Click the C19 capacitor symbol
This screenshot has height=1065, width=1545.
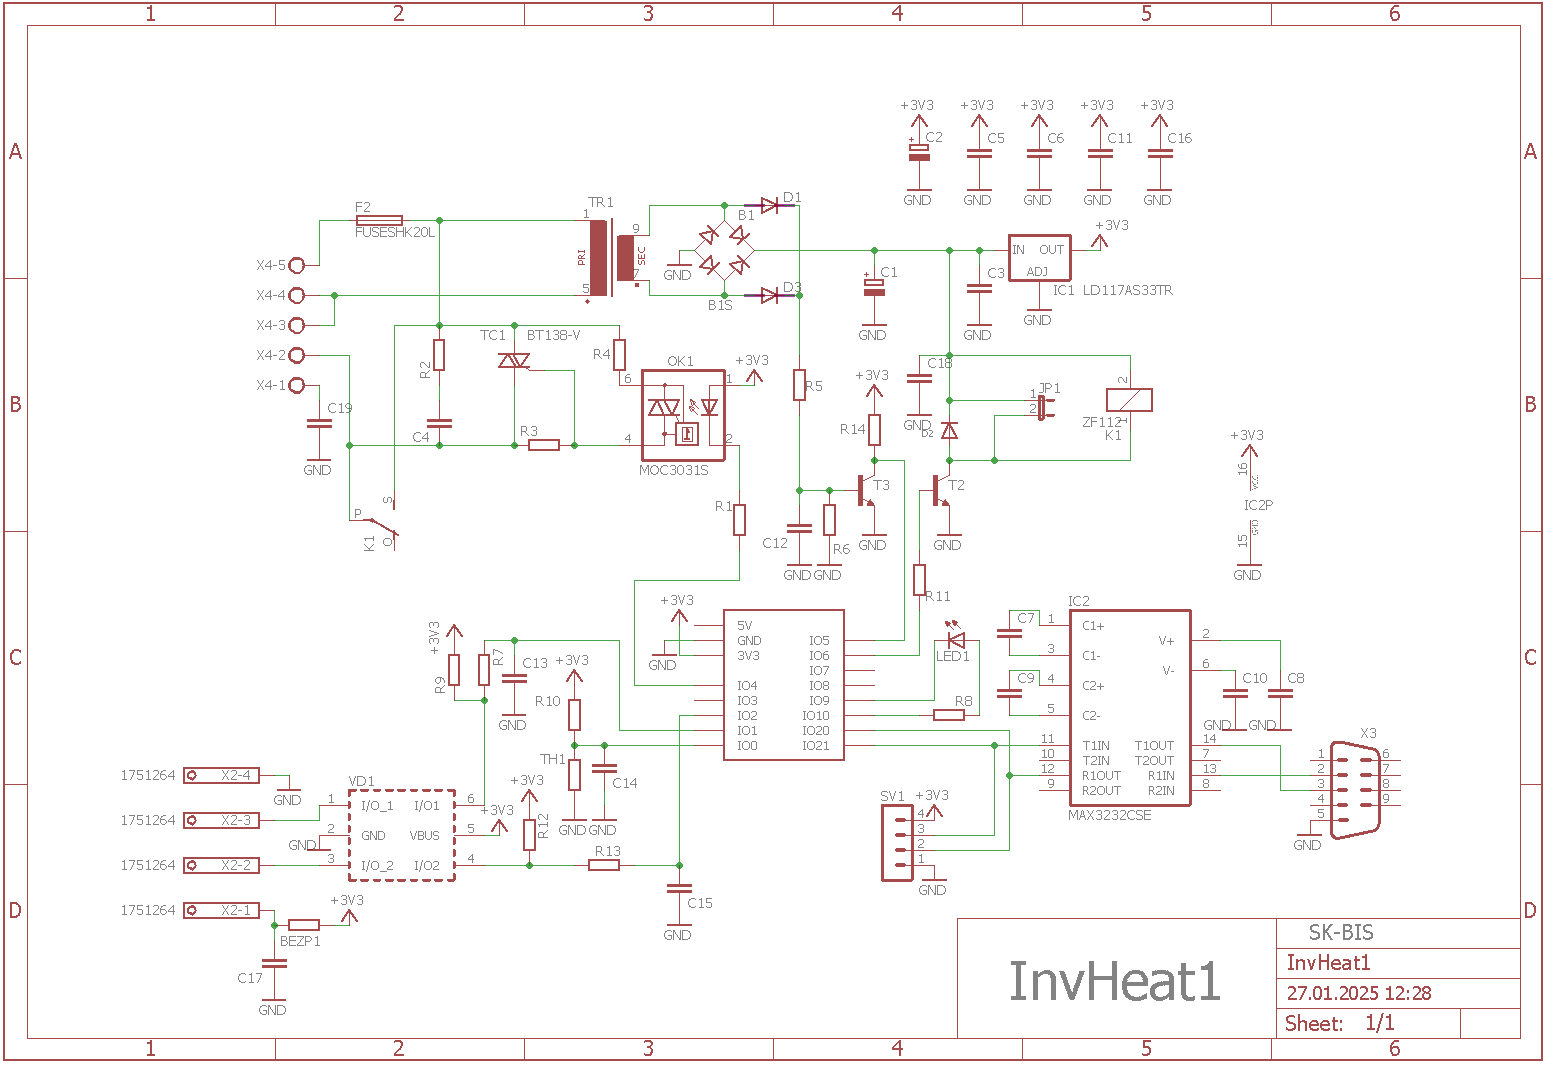coord(319,424)
